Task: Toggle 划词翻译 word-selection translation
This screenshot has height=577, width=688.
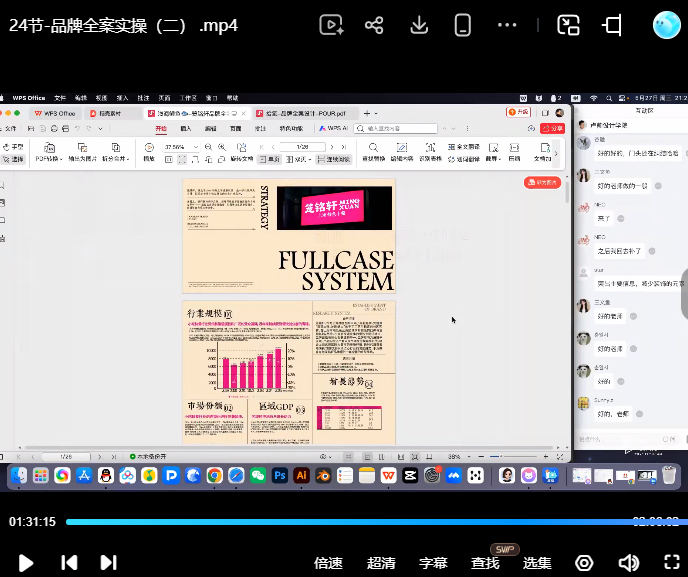Action: click(464, 159)
